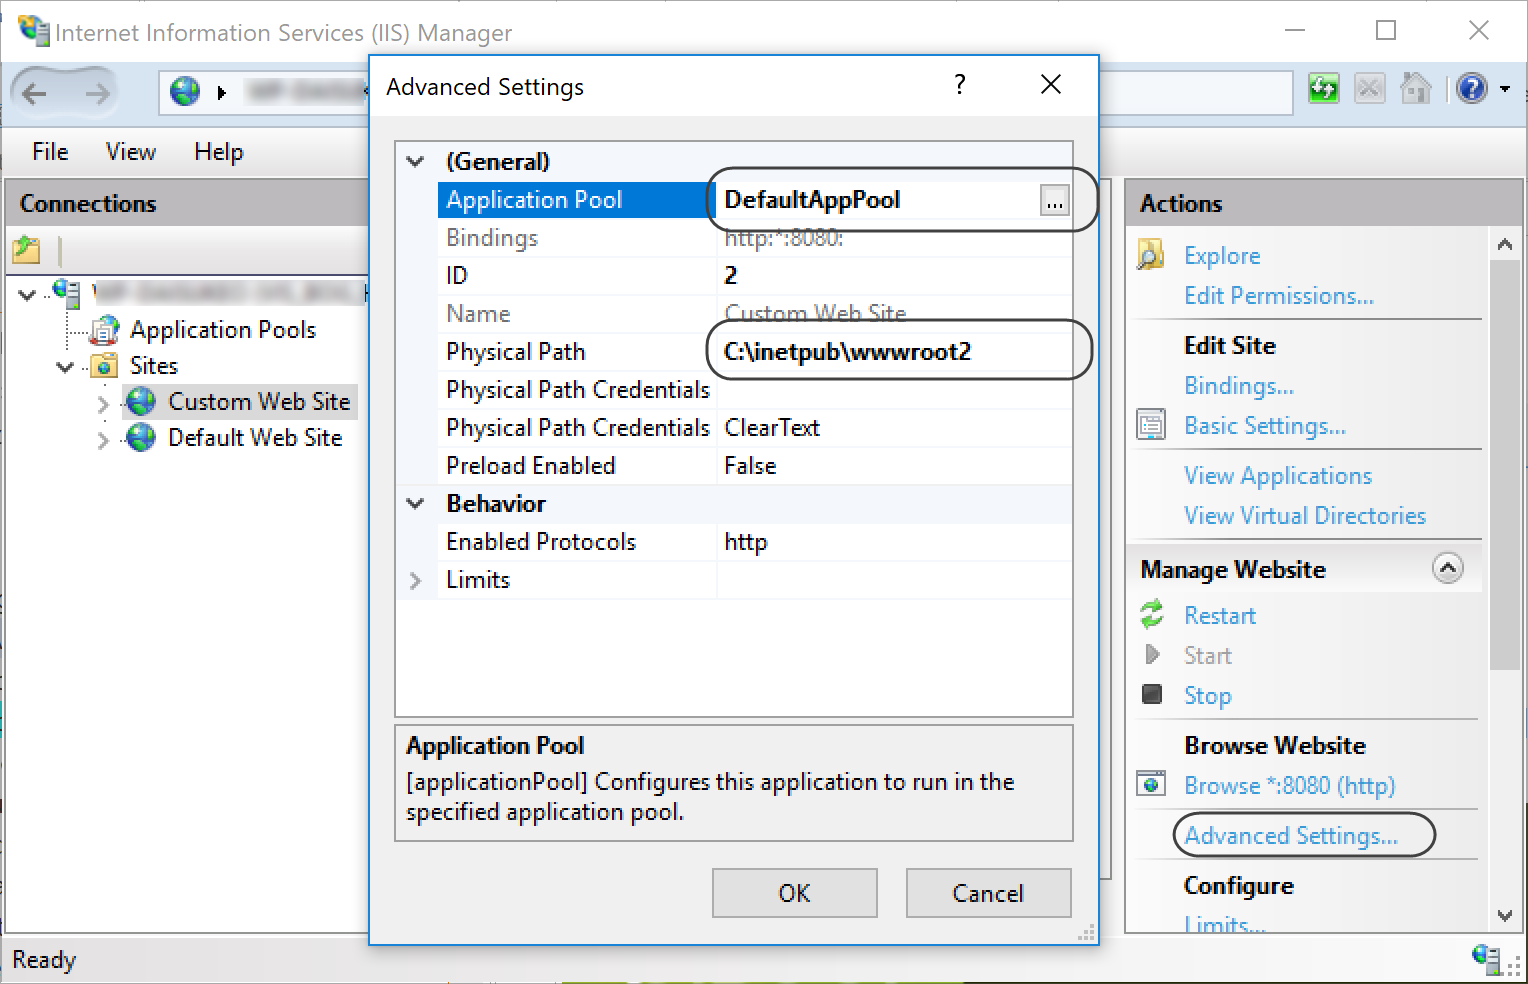This screenshot has width=1528, height=984.
Task: Open Basic Settings link
Action: pyautogui.click(x=1265, y=426)
